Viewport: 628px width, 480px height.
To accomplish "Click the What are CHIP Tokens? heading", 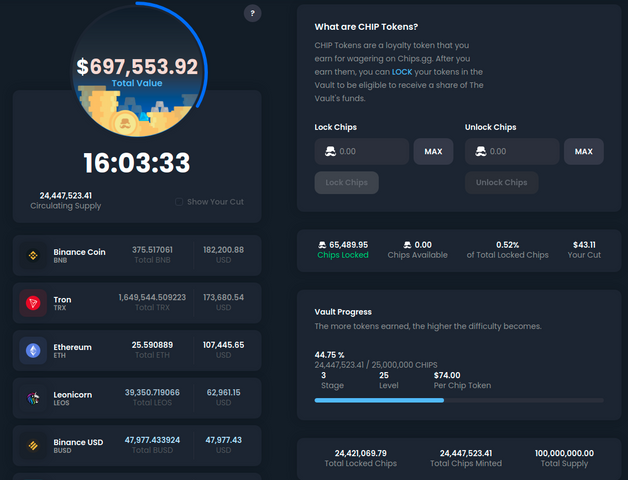I will (x=366, y=27).
